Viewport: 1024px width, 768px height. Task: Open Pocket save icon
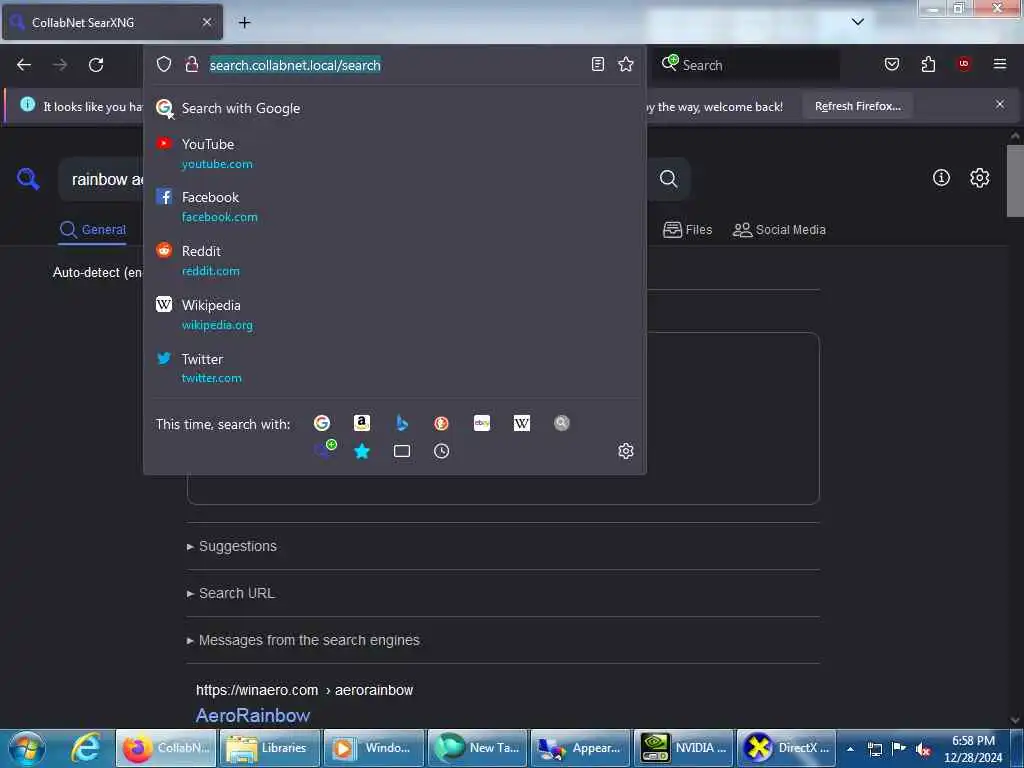coord(892,64)
